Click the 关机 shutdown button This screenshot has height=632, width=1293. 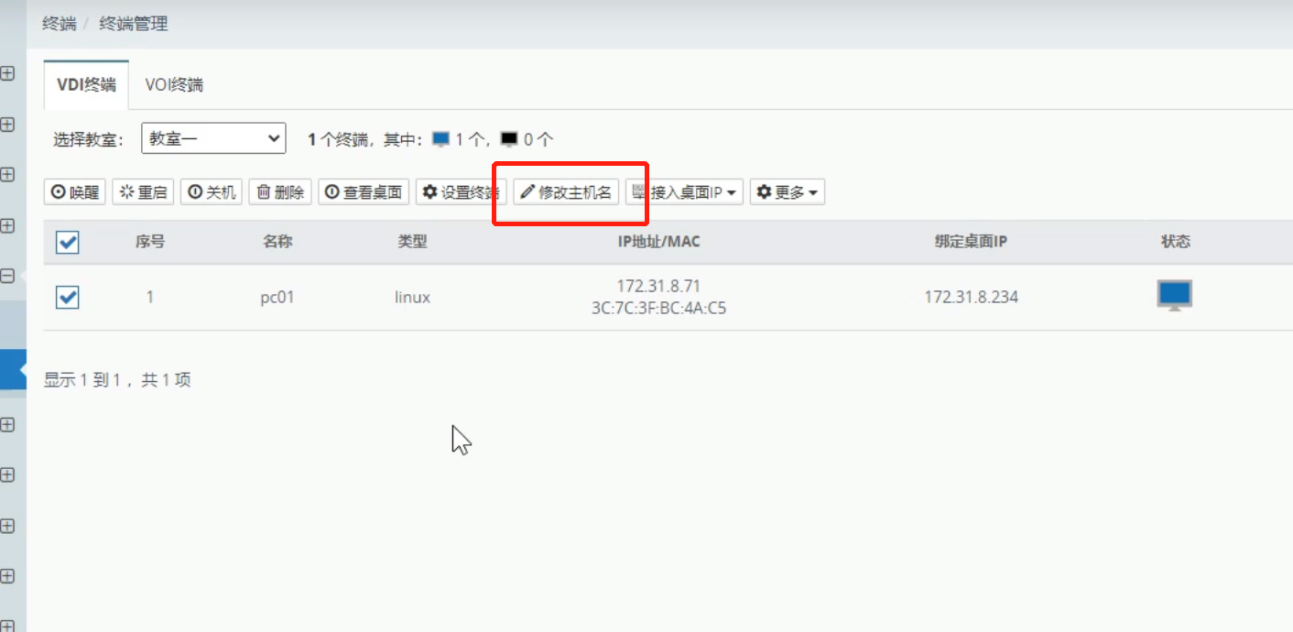pos(211,192)
